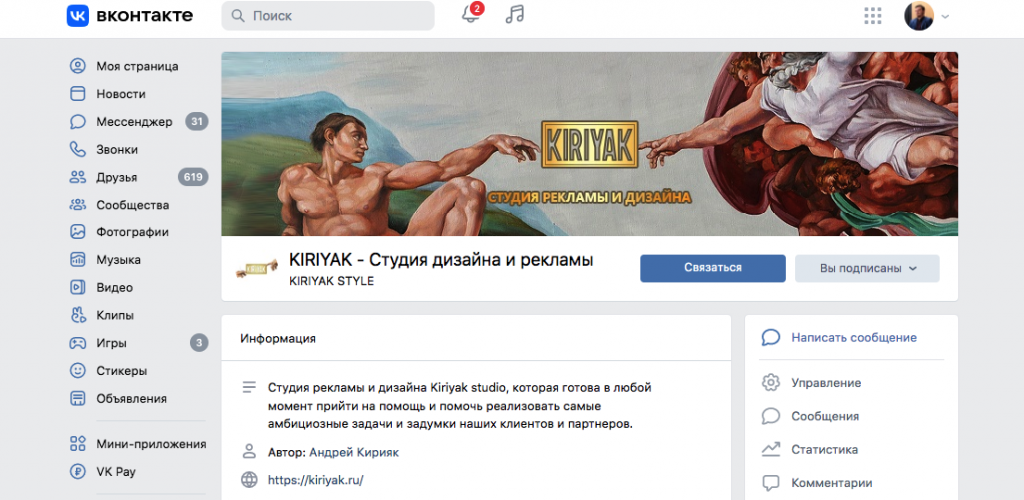This screenshot has height=500, width=1024.
Task: Focus the 'Поиск' search field
Action: 328,16
